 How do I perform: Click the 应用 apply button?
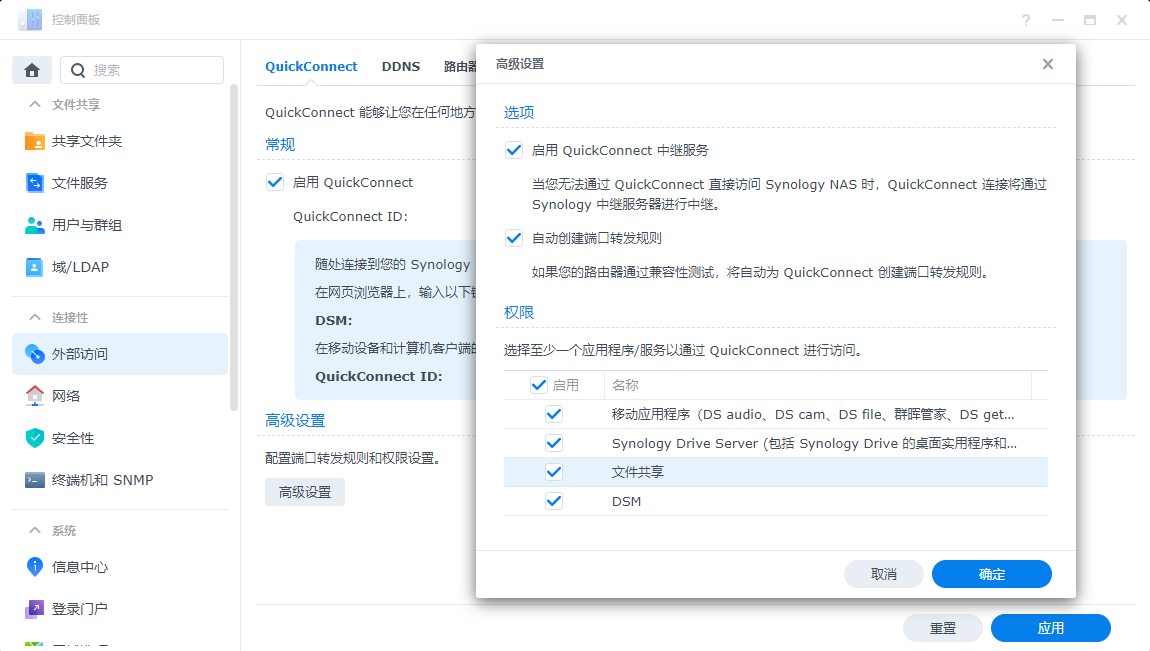[1050, 628]
